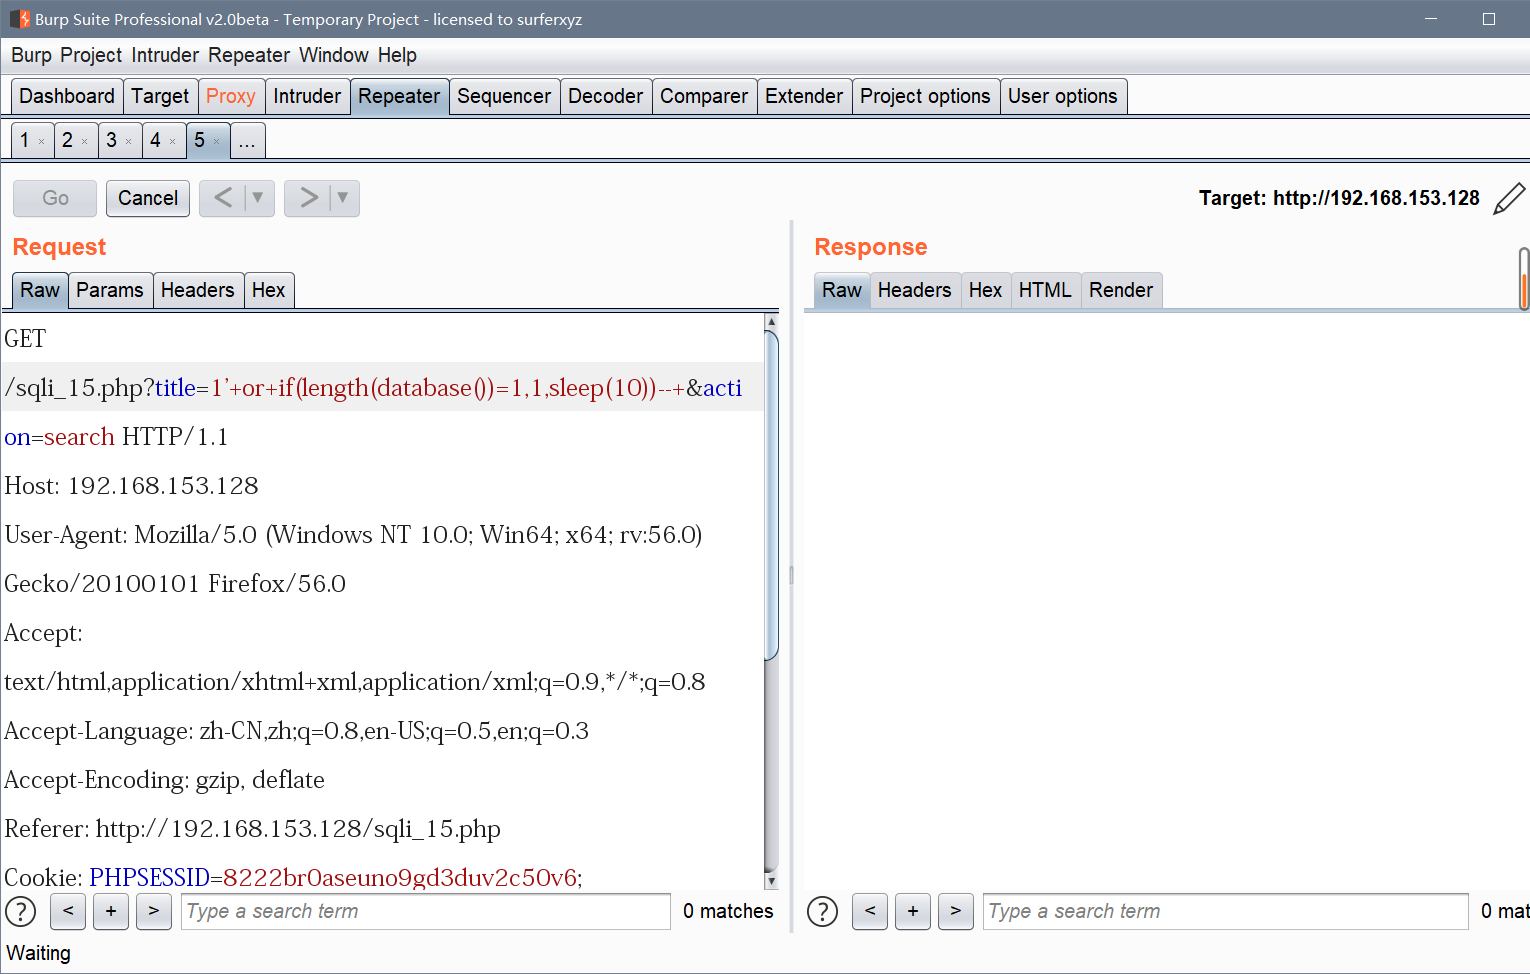Go forward in request history
1530x974 pixels.
pyautogui.click(x=309, y=198)
